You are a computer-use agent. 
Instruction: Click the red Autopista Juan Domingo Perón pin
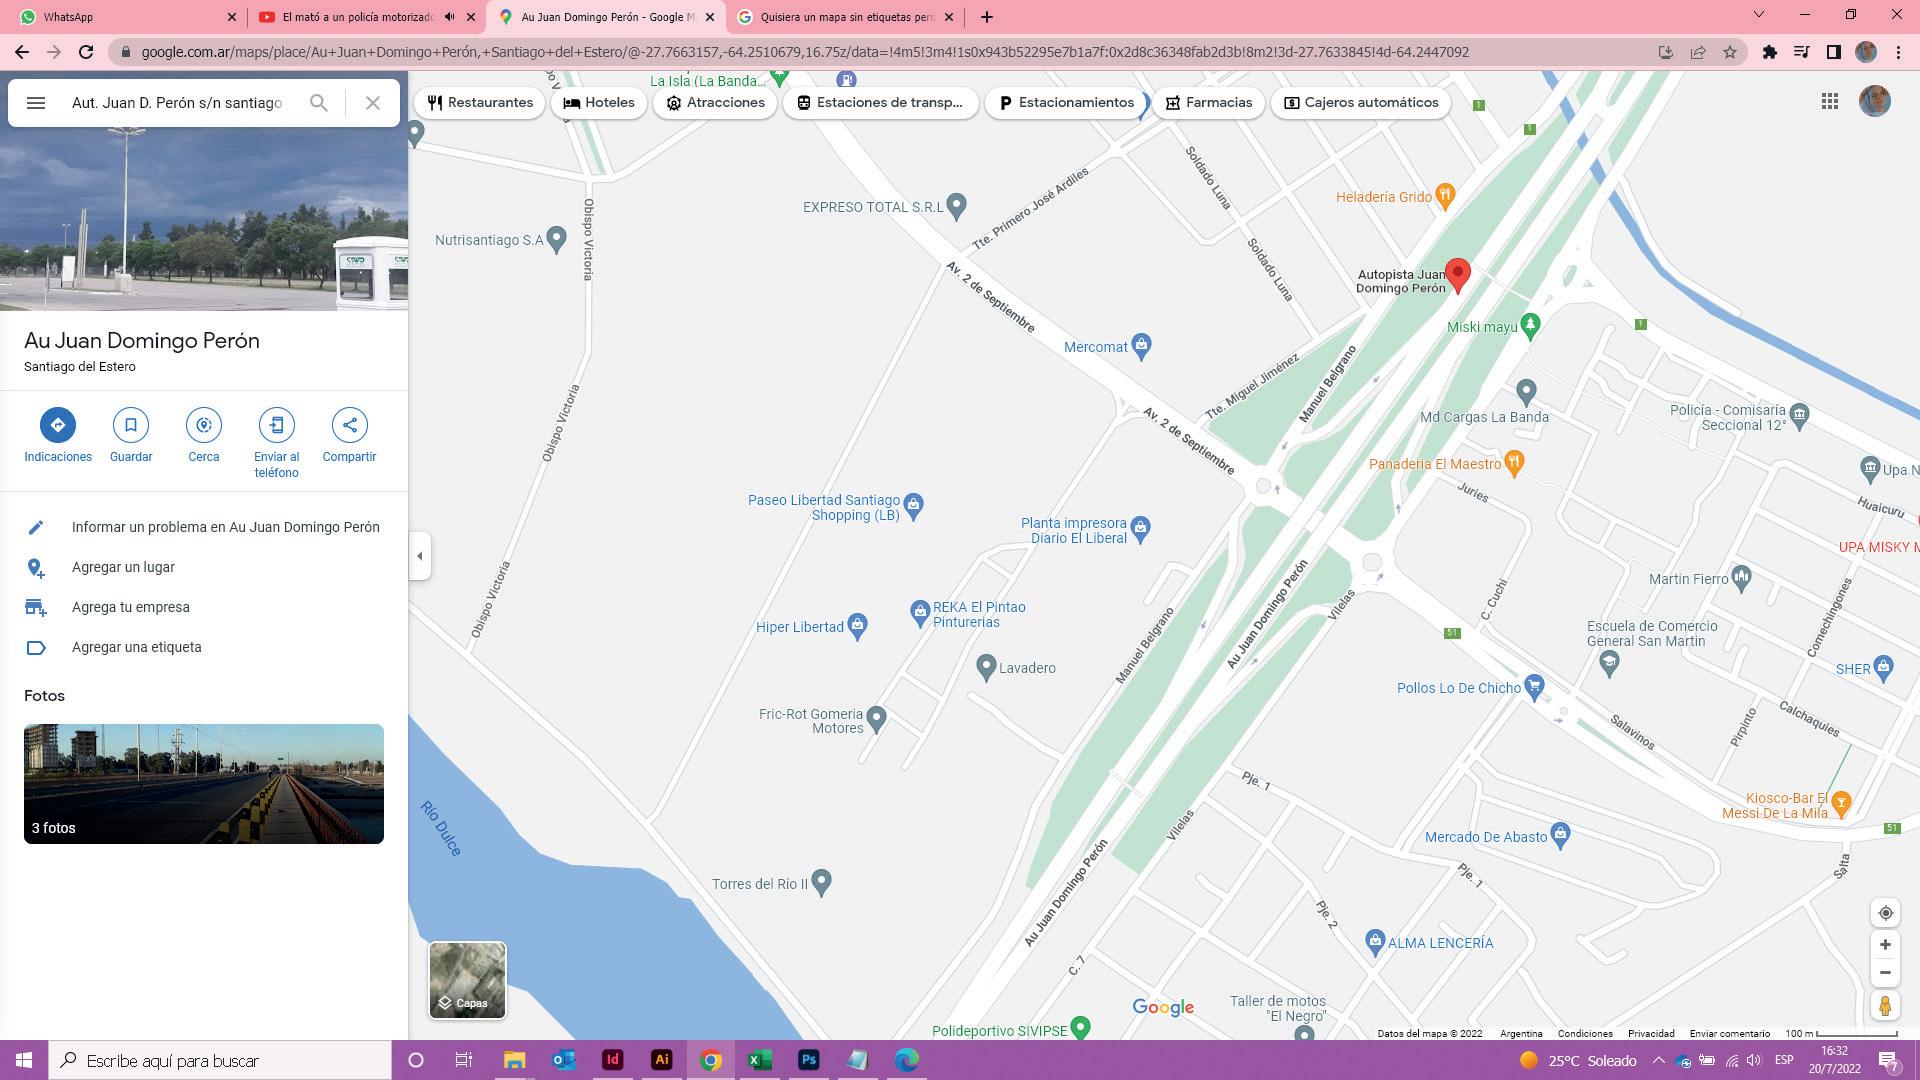point(1458,276)
